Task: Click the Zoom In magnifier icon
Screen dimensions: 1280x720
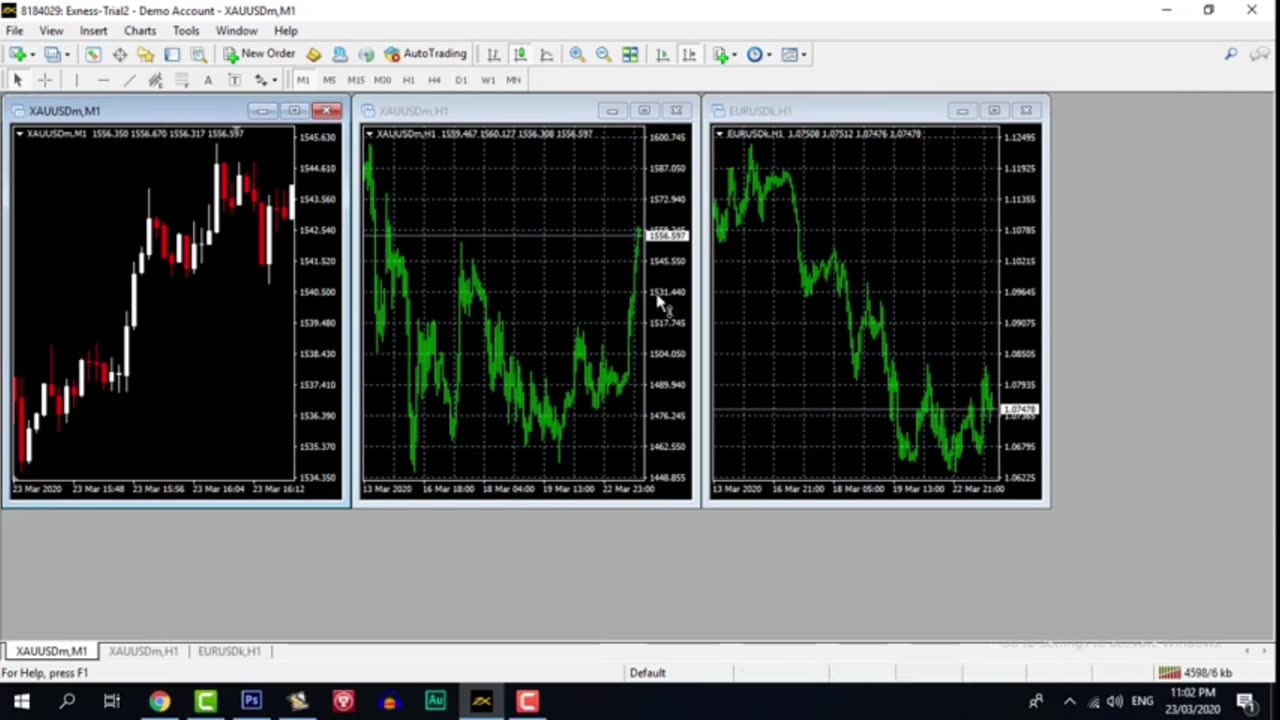Action: click(x=577, y=54)
